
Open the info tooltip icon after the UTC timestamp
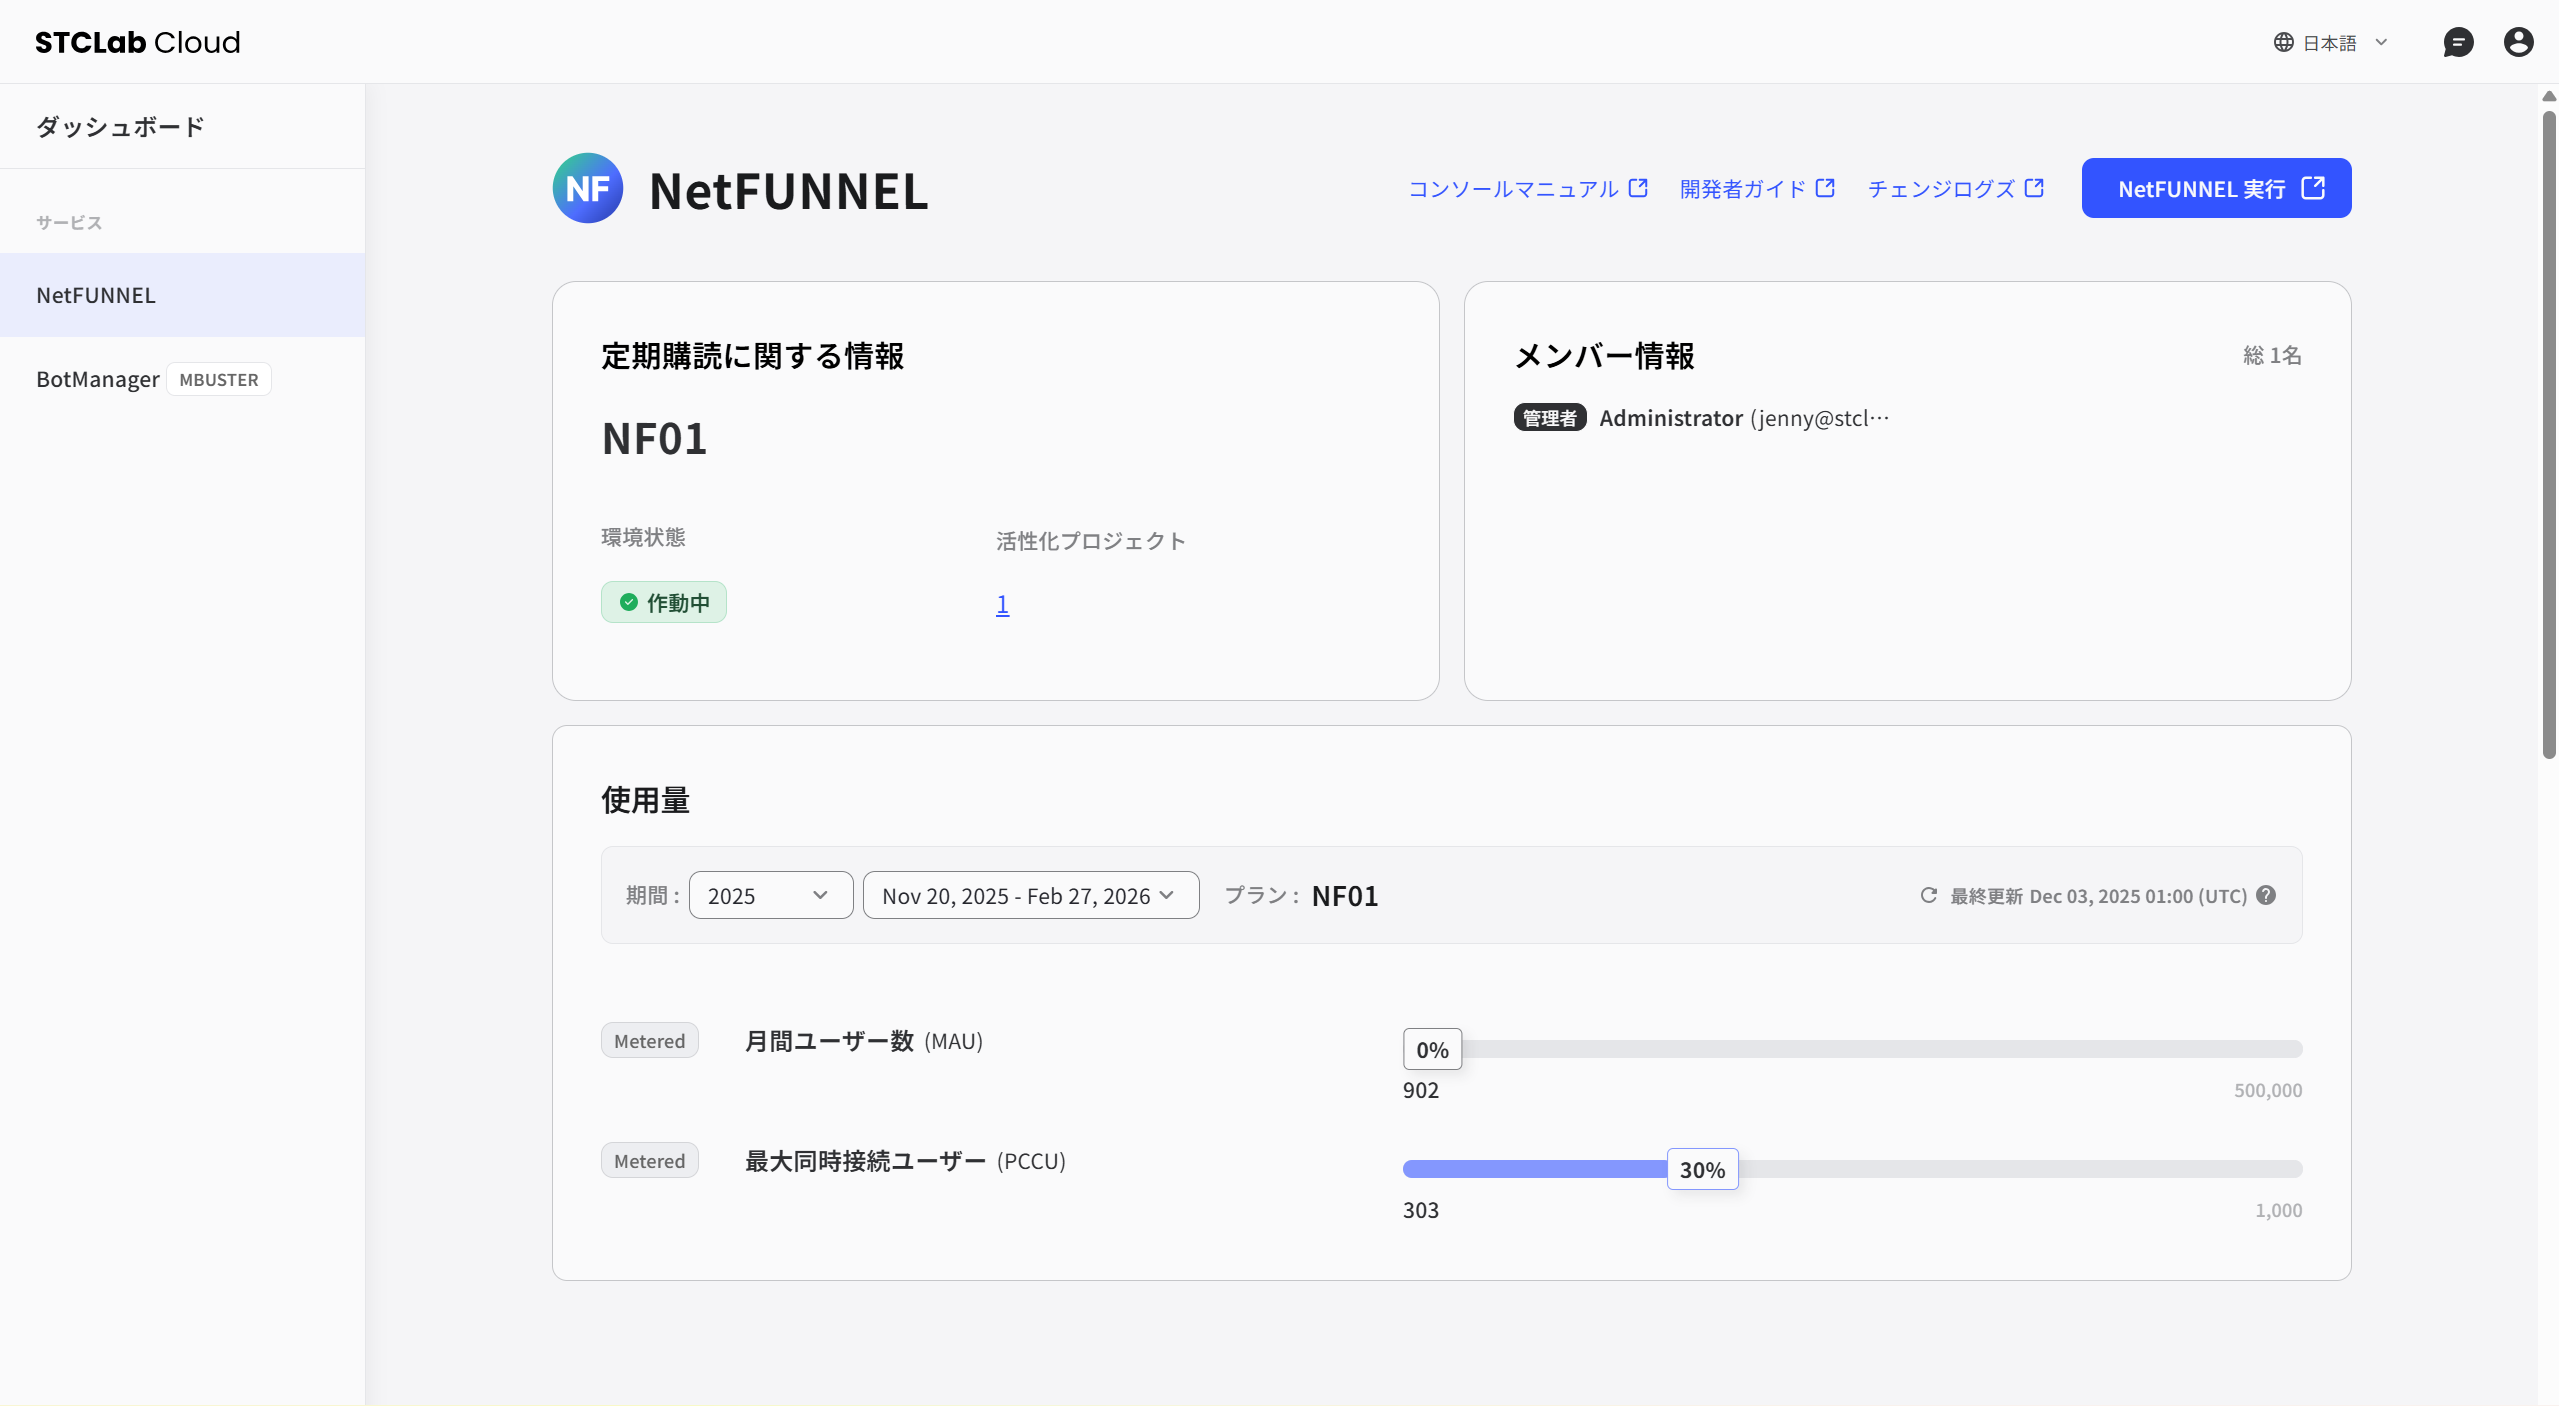pos(2266,894)
